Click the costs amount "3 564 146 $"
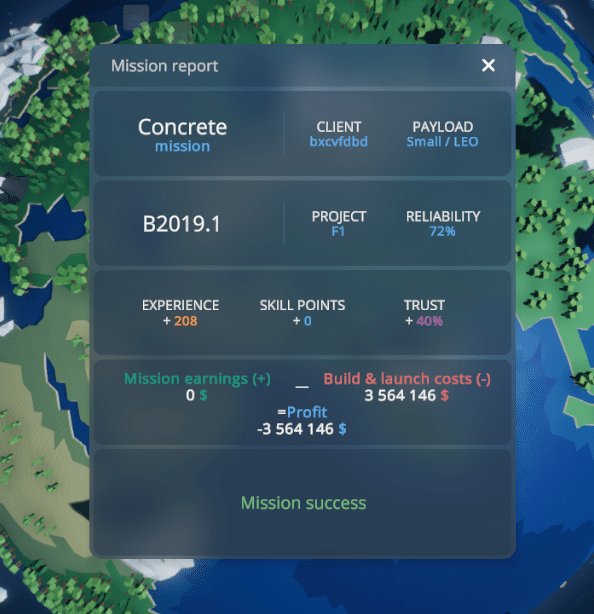The height and width of the screenshot is (614, 594). point(407,395)
